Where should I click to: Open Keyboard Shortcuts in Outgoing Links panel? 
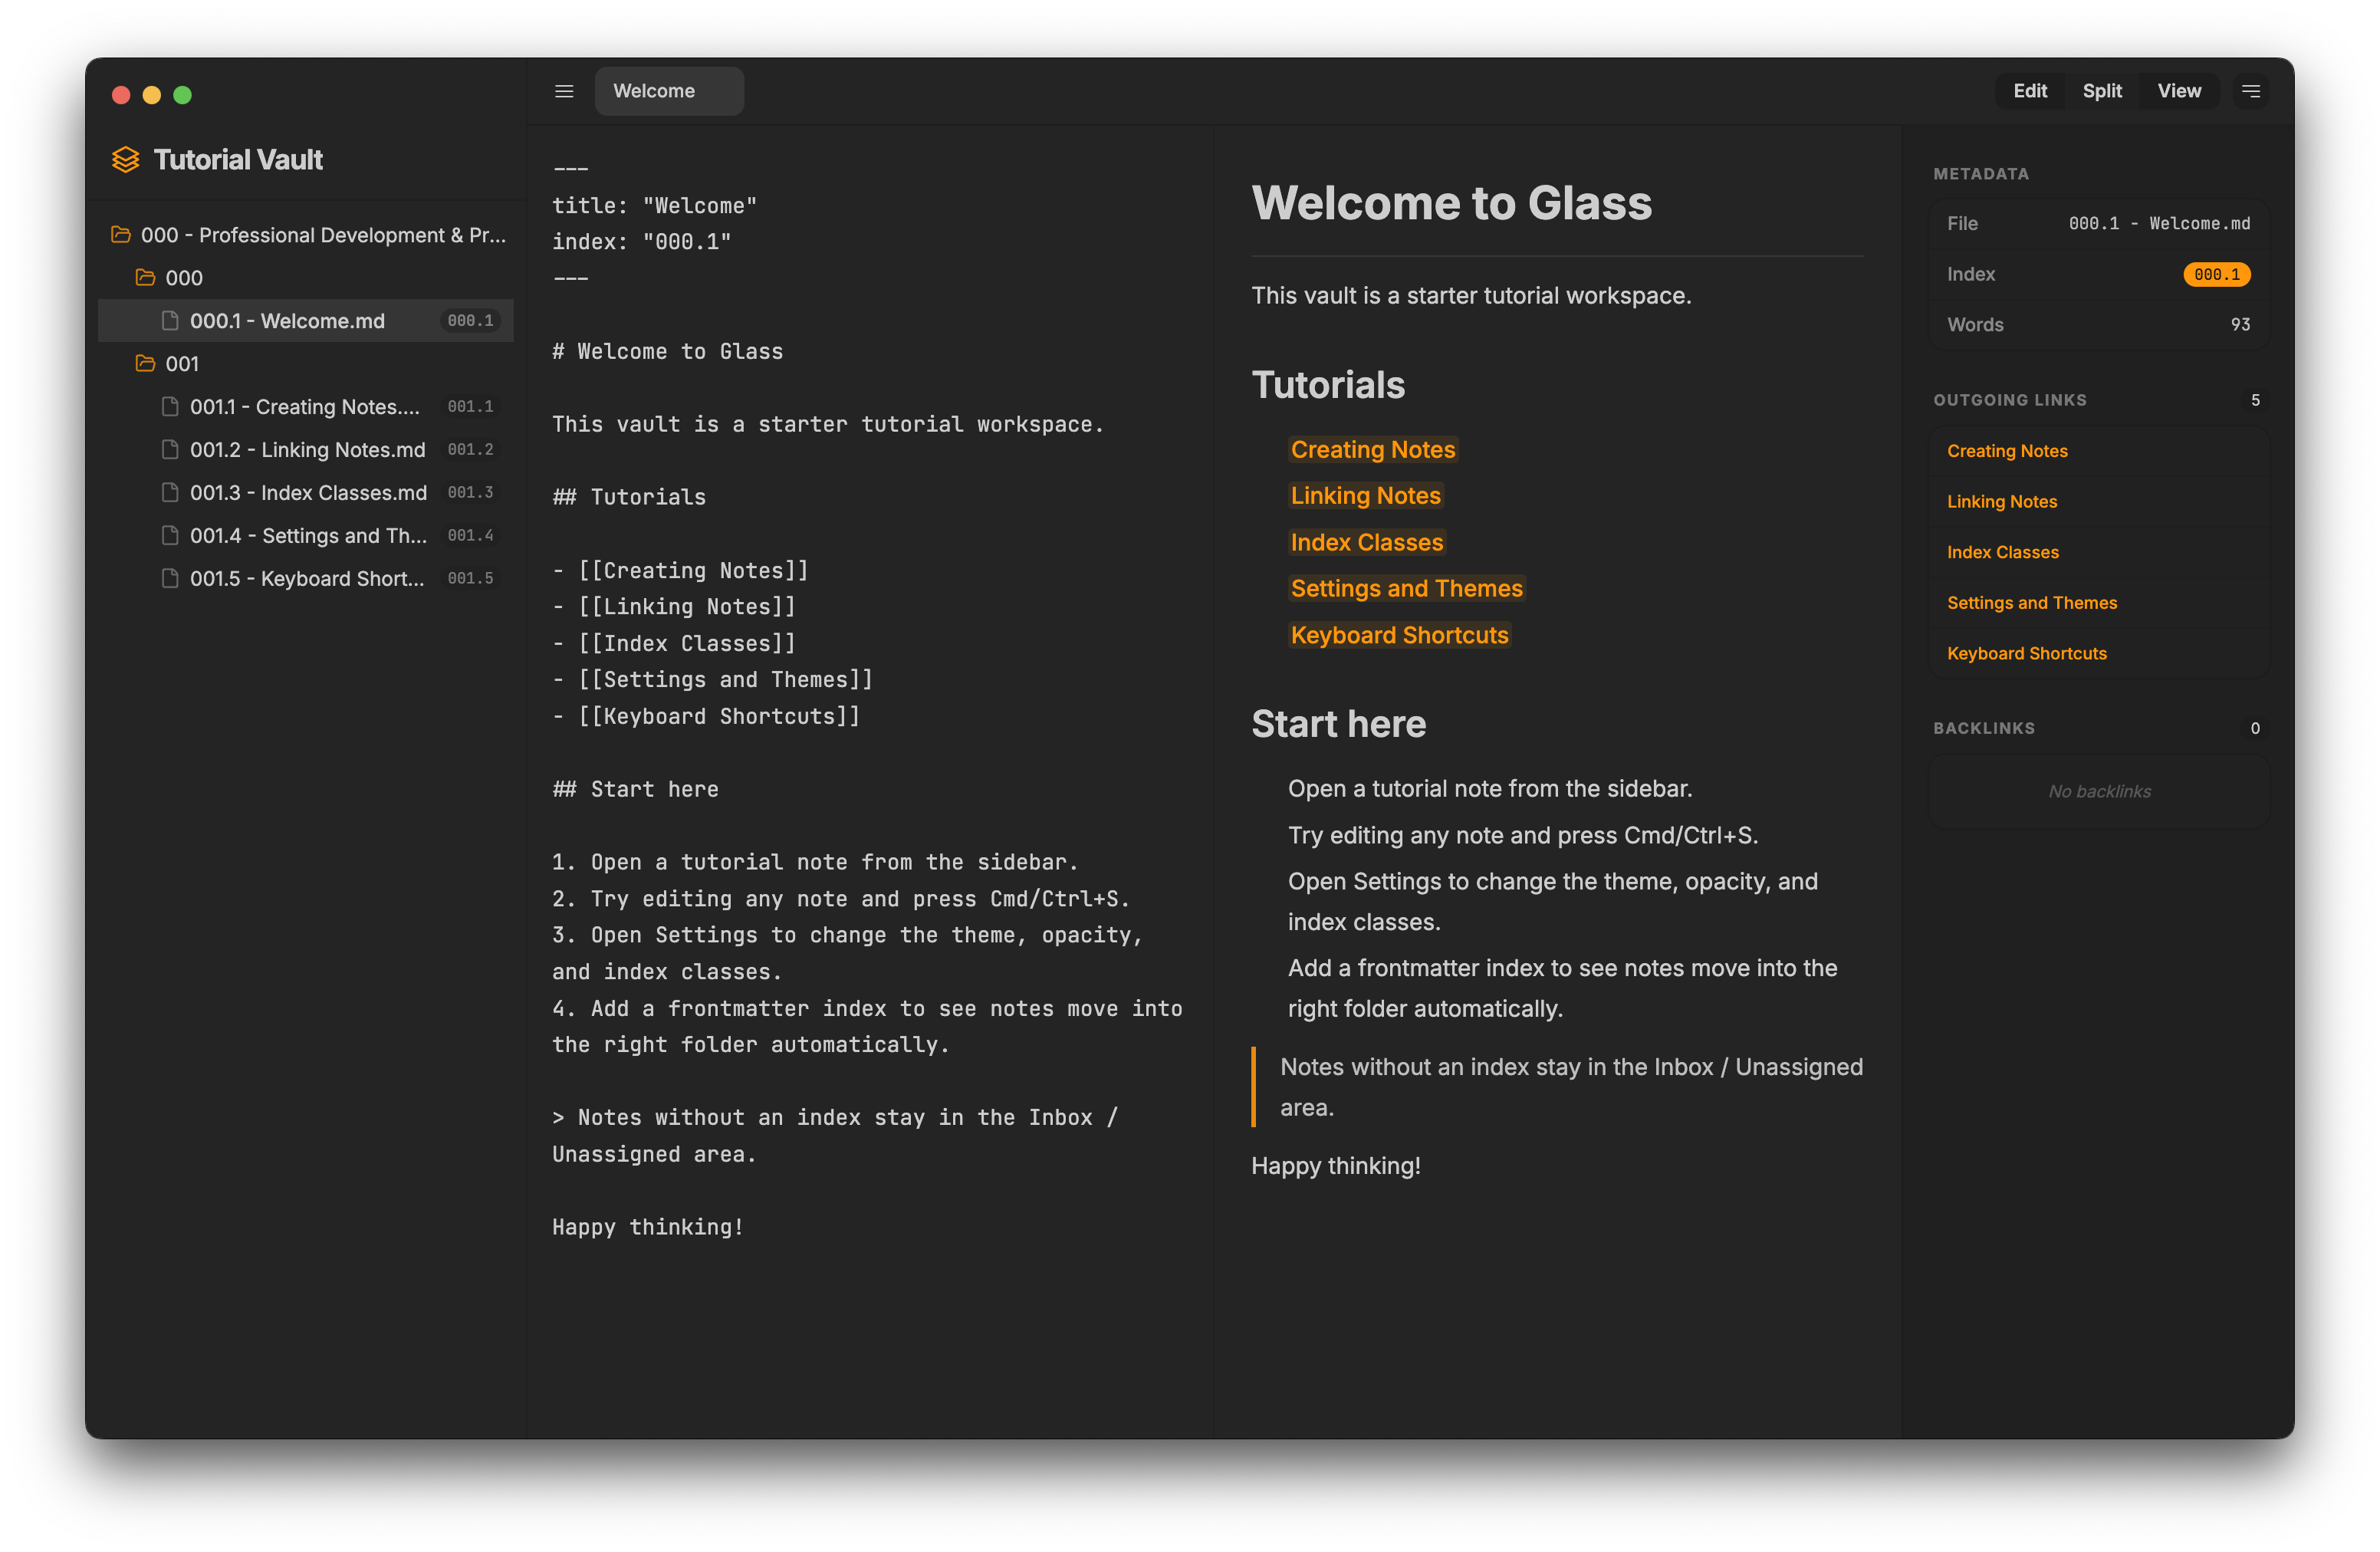2026,654
